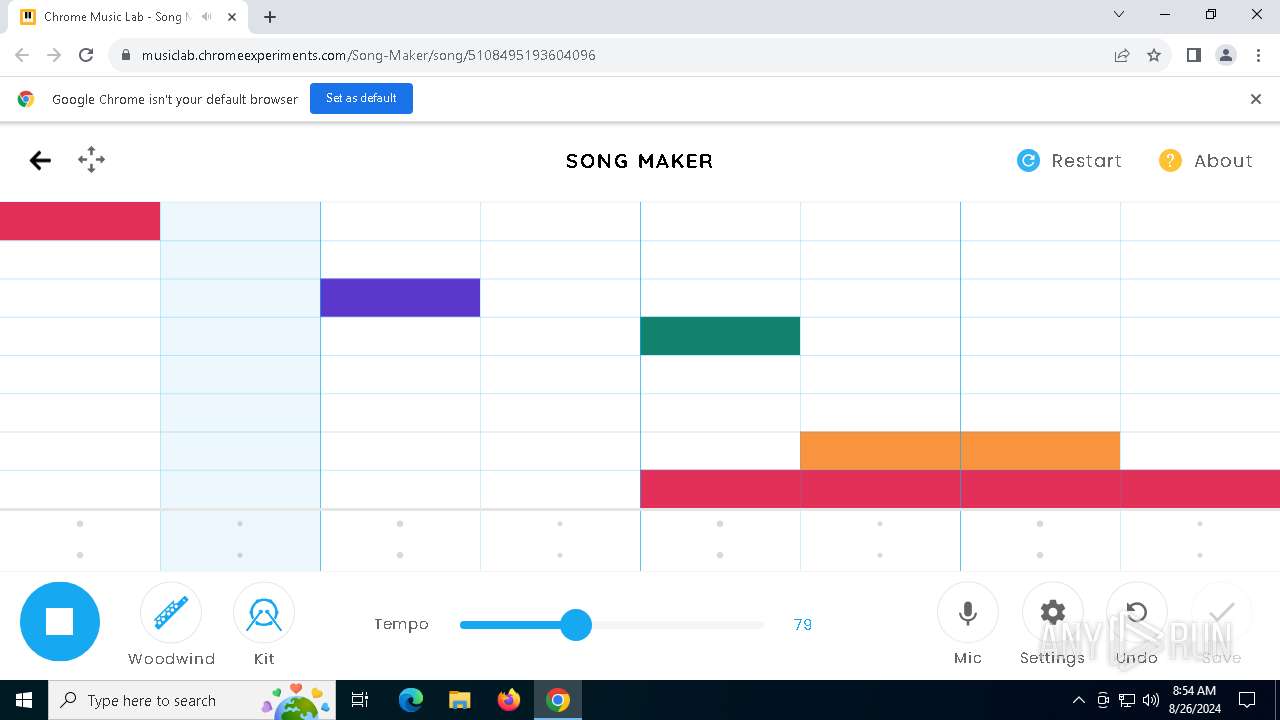Open a new Chrome tab

click(270, 17)
